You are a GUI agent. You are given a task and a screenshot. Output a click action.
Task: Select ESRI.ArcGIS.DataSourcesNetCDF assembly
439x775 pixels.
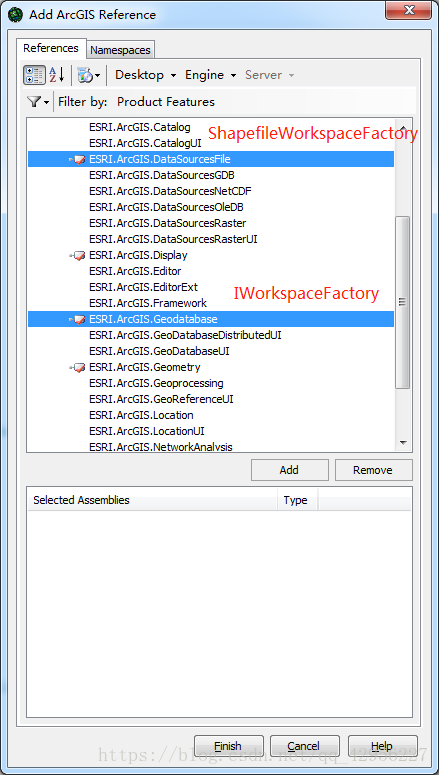tap(171, 191)
